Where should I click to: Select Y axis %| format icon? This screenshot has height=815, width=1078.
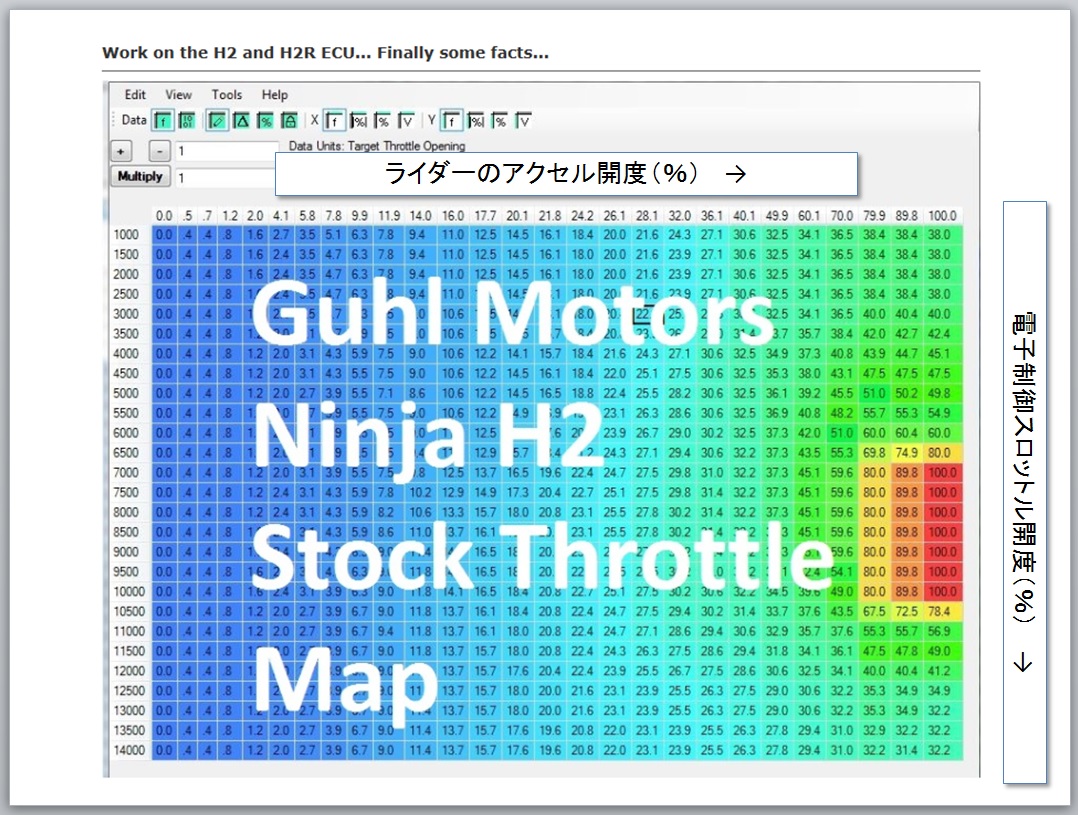coord(476,121)
